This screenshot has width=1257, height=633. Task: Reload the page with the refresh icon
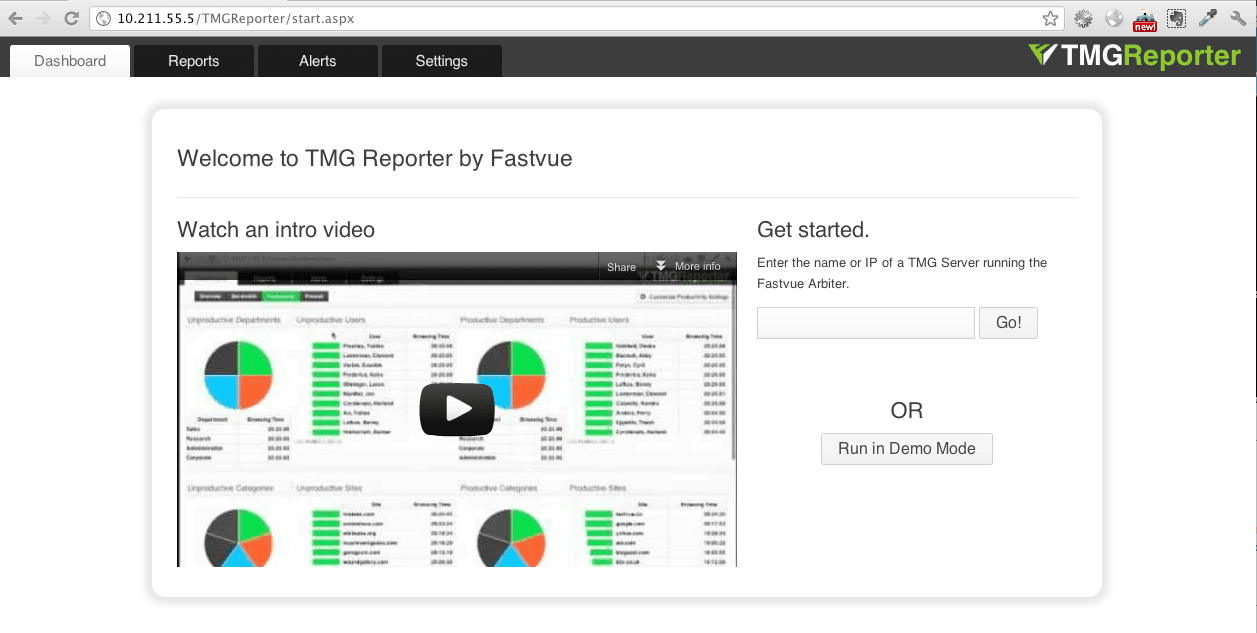(x=71, y=18)
